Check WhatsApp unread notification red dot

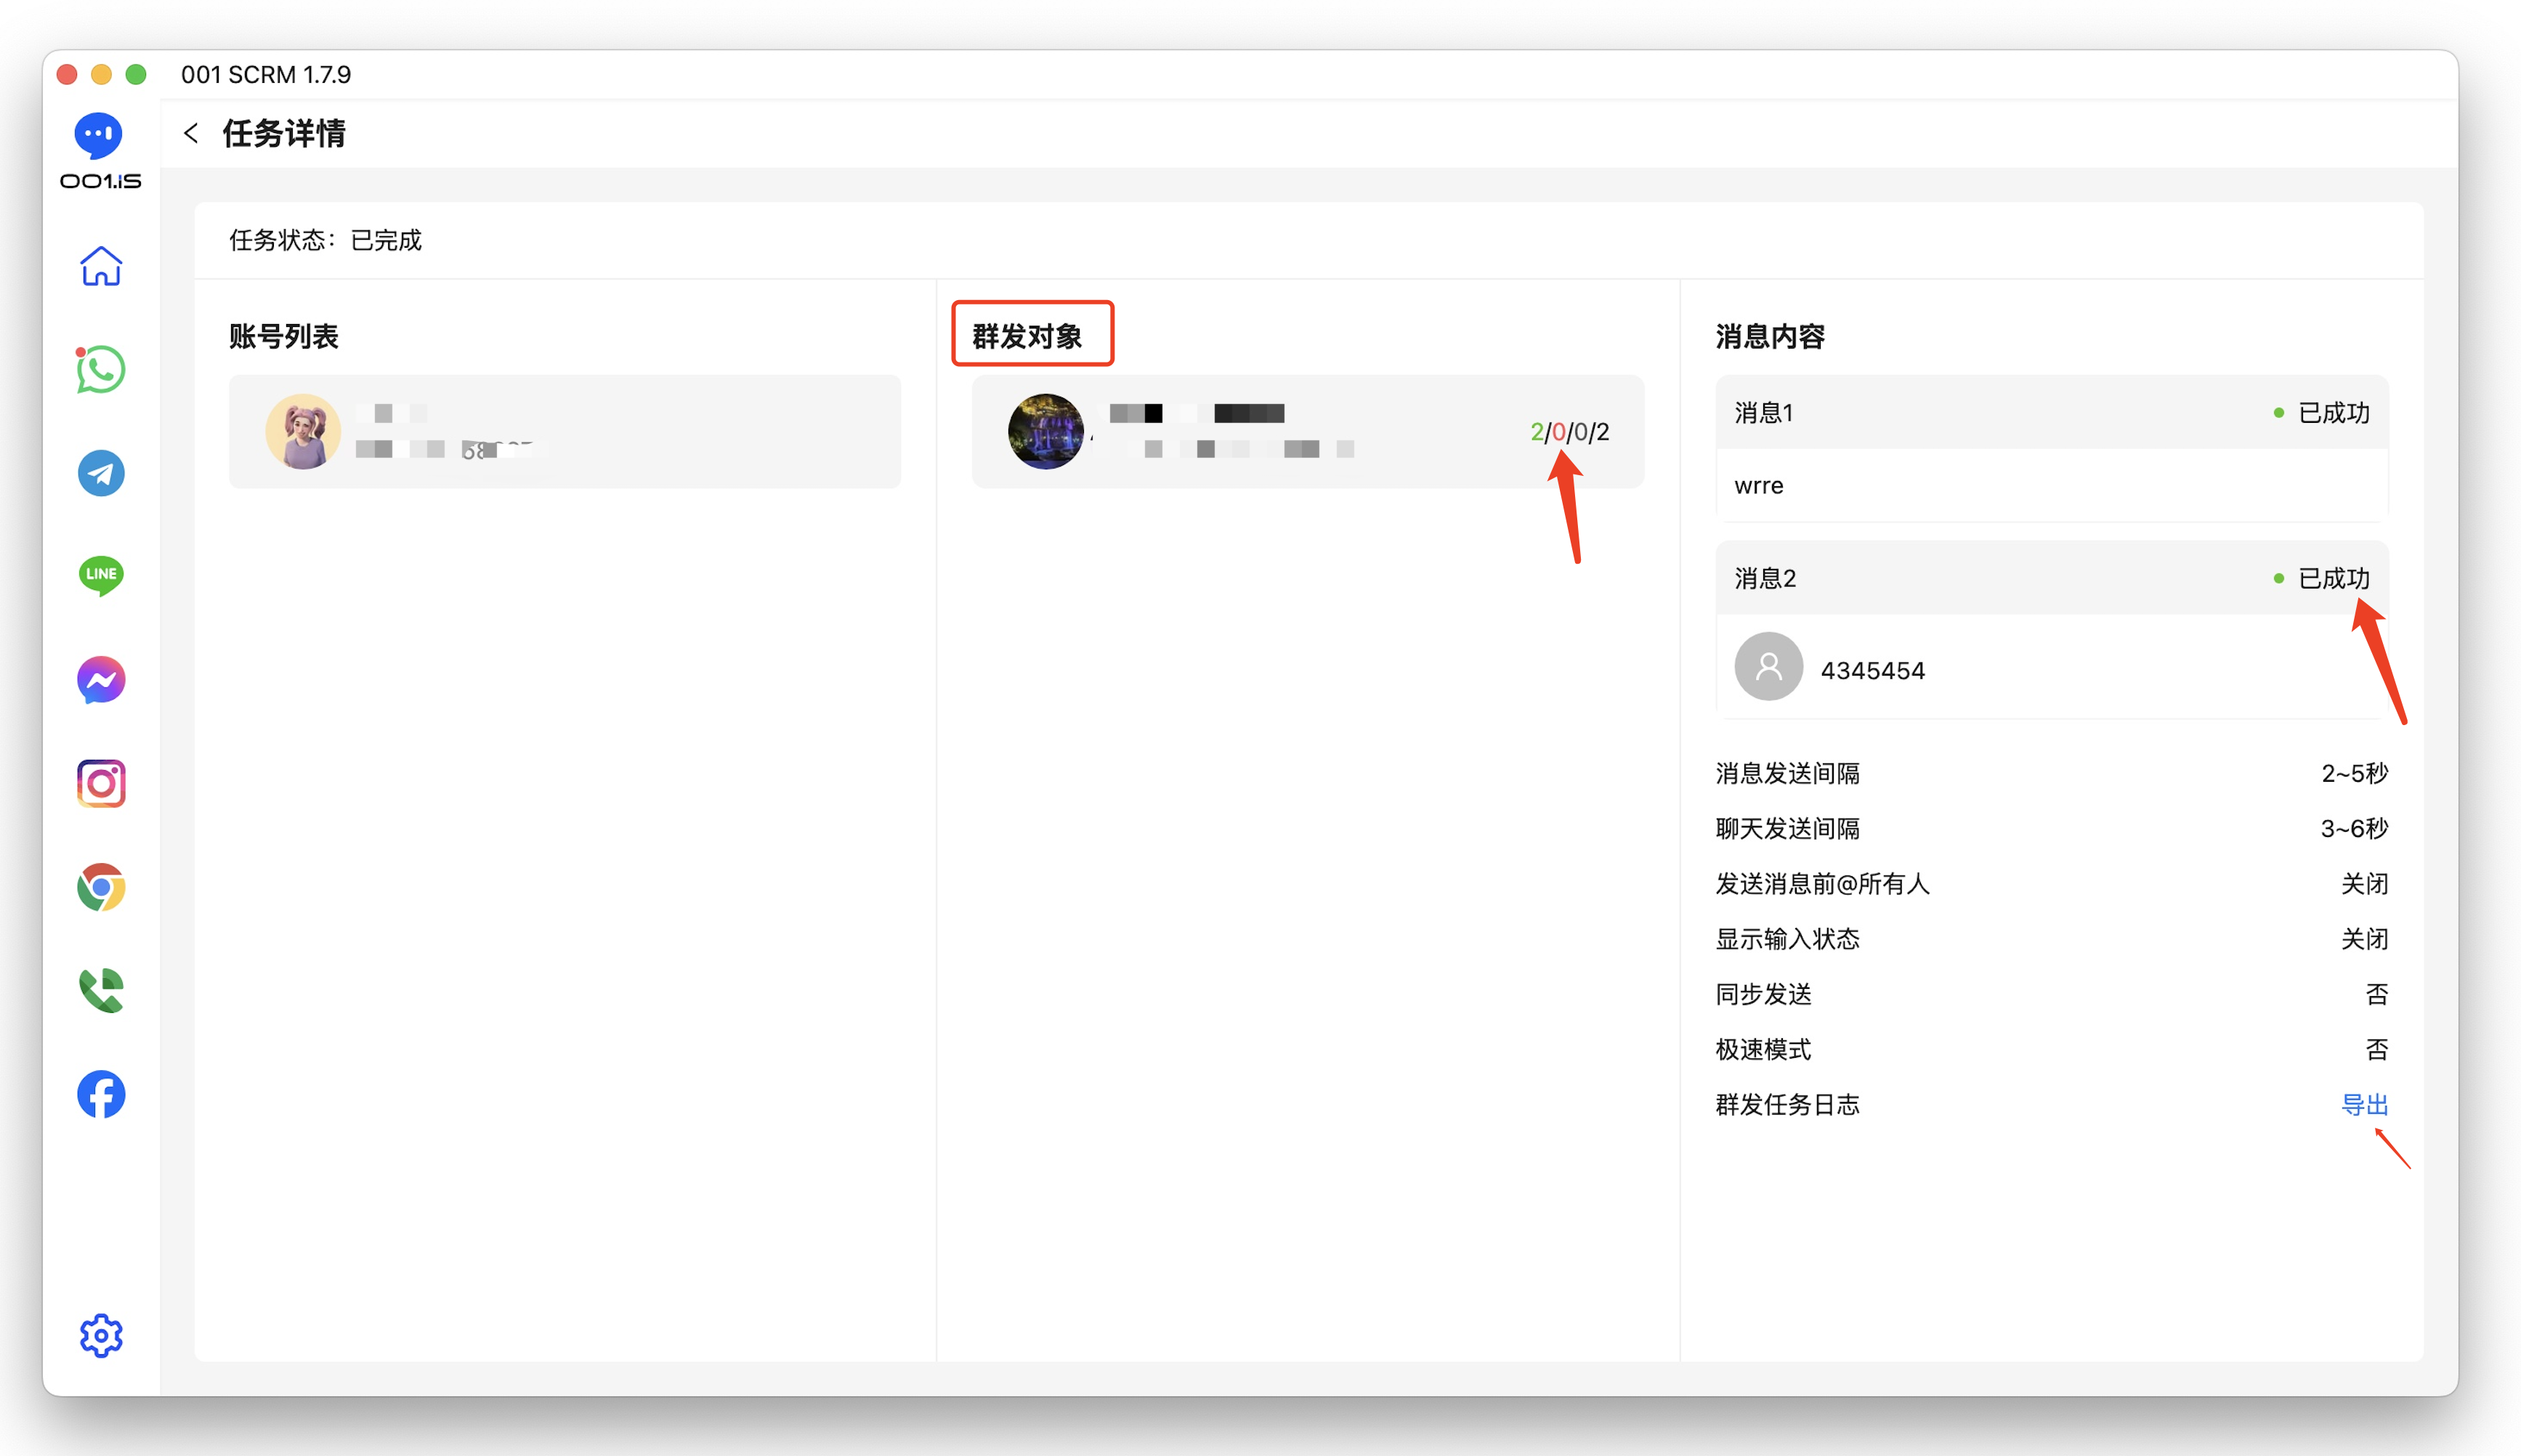[79, 351]
